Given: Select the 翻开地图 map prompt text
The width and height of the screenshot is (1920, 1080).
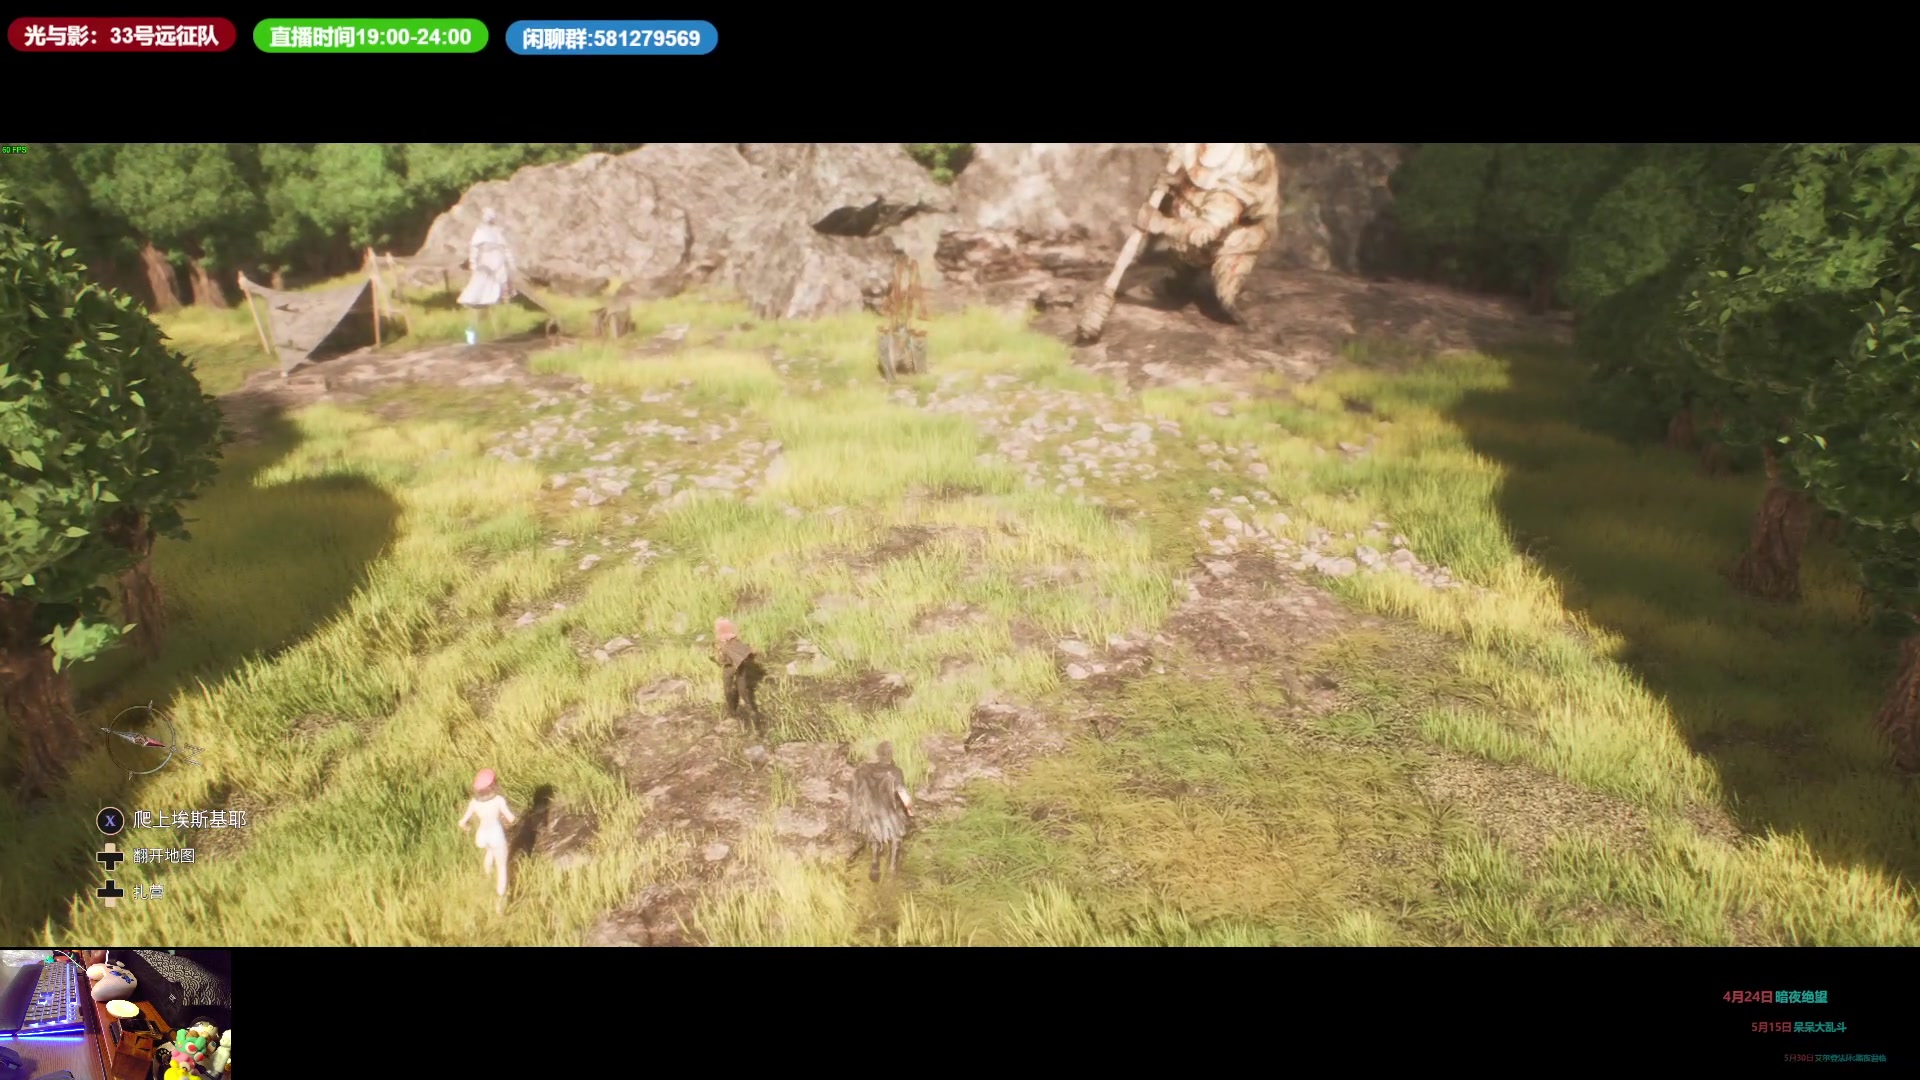Looking at the screenshot, I should 164,856.
